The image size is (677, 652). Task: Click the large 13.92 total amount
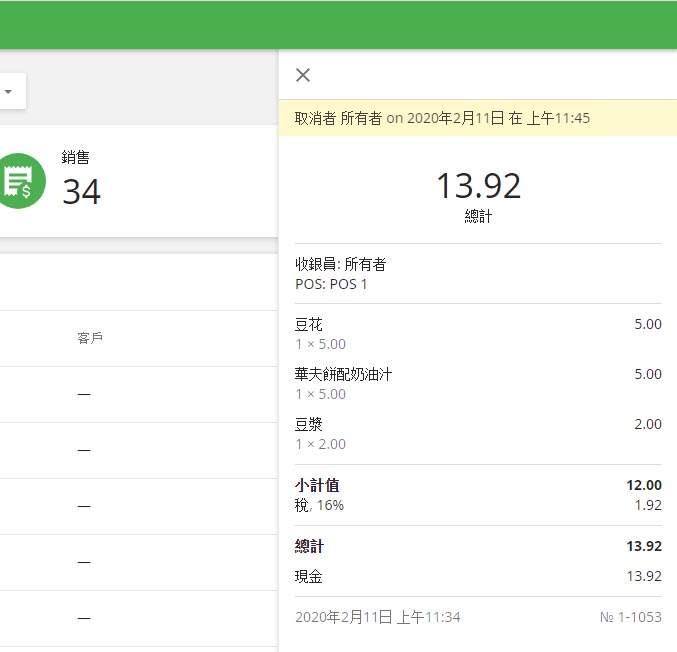pyautogui.click(x=478, y=186)
